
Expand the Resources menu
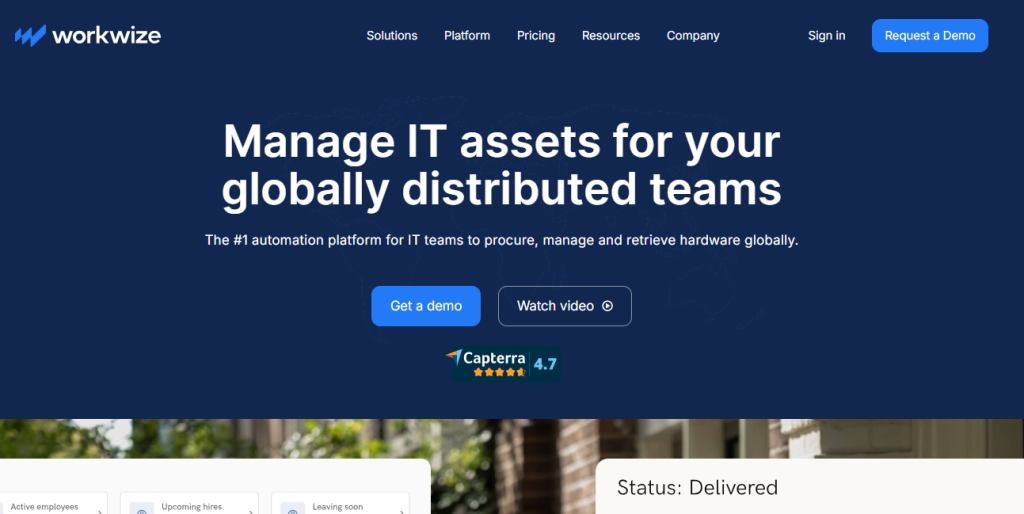click(x=611, y=36)
